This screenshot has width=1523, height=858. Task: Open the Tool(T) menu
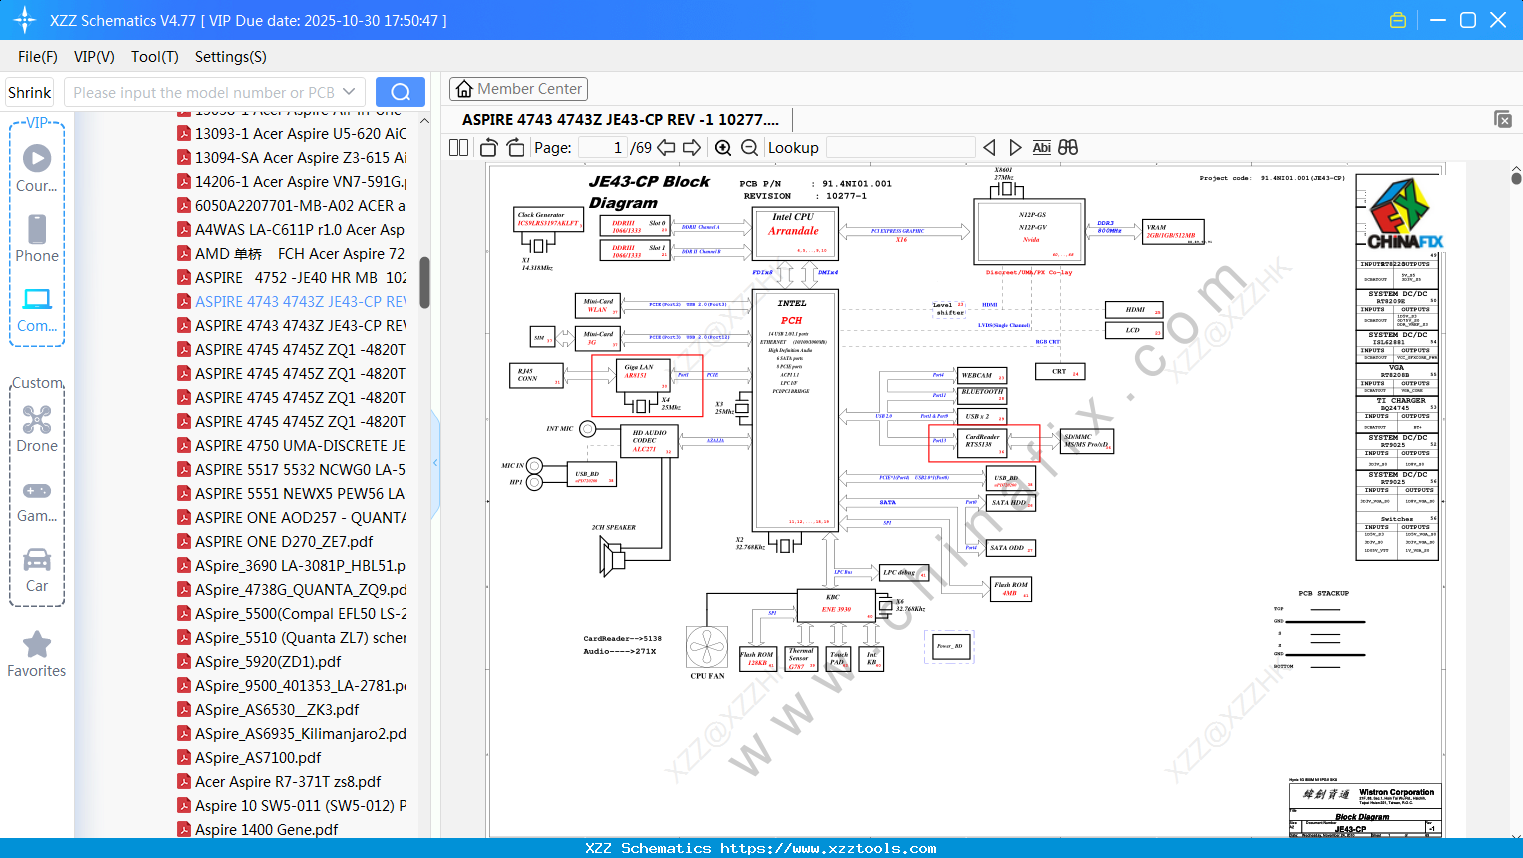[x=155, y=57]
